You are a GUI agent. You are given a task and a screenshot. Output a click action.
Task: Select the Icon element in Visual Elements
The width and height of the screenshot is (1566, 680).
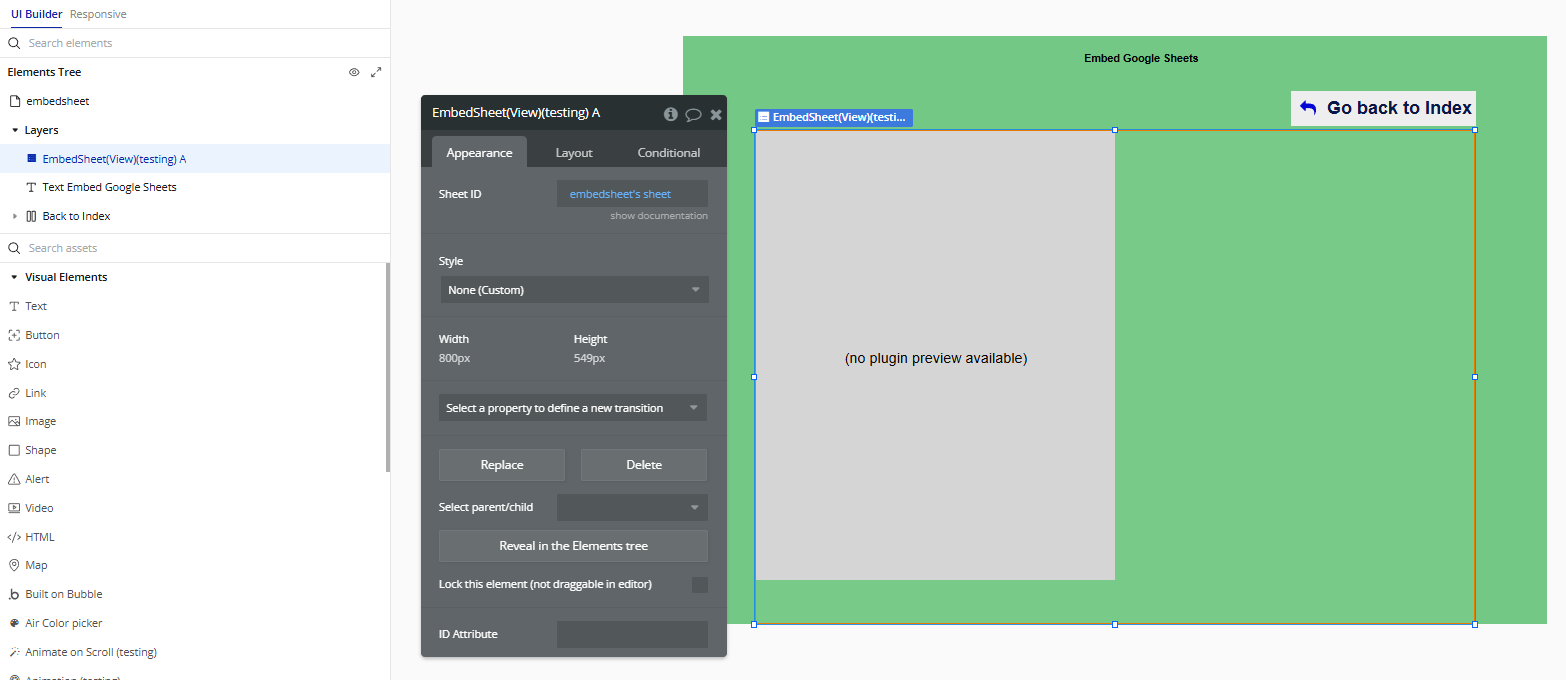coord(36,364)
